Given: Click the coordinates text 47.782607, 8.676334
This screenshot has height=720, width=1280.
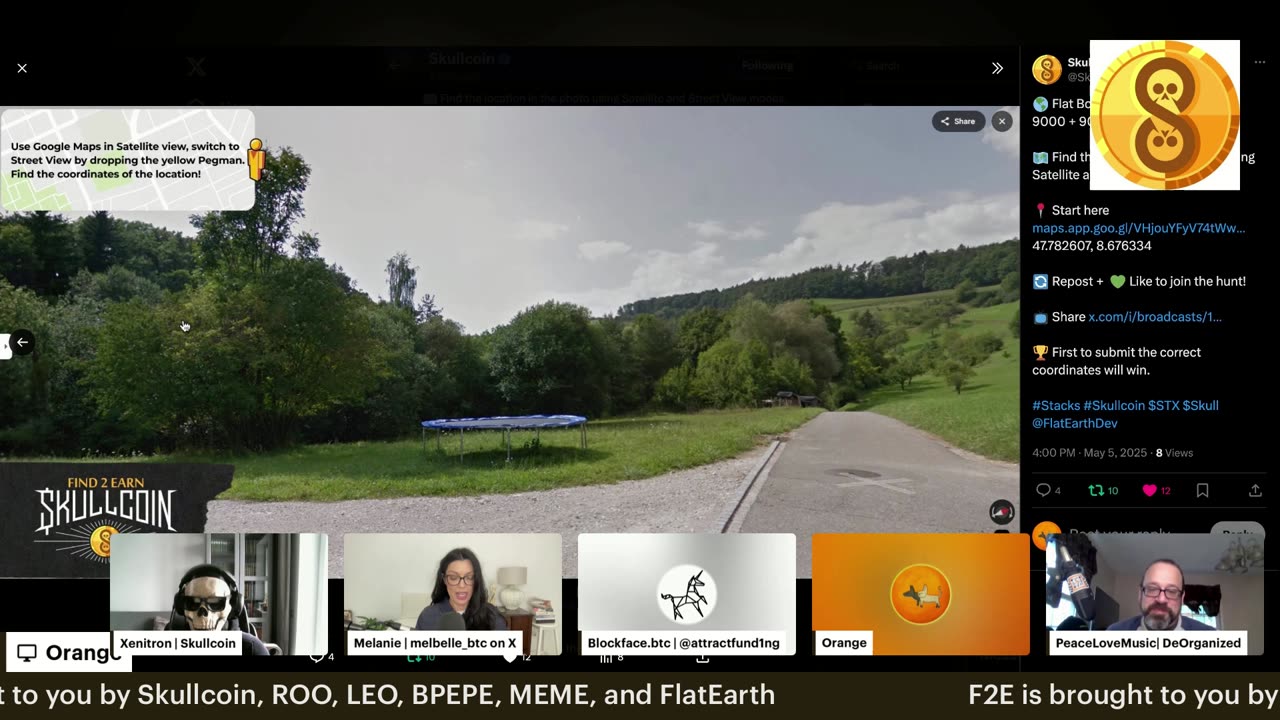Looking at the screenshot, I should [x=1091, y=246].
